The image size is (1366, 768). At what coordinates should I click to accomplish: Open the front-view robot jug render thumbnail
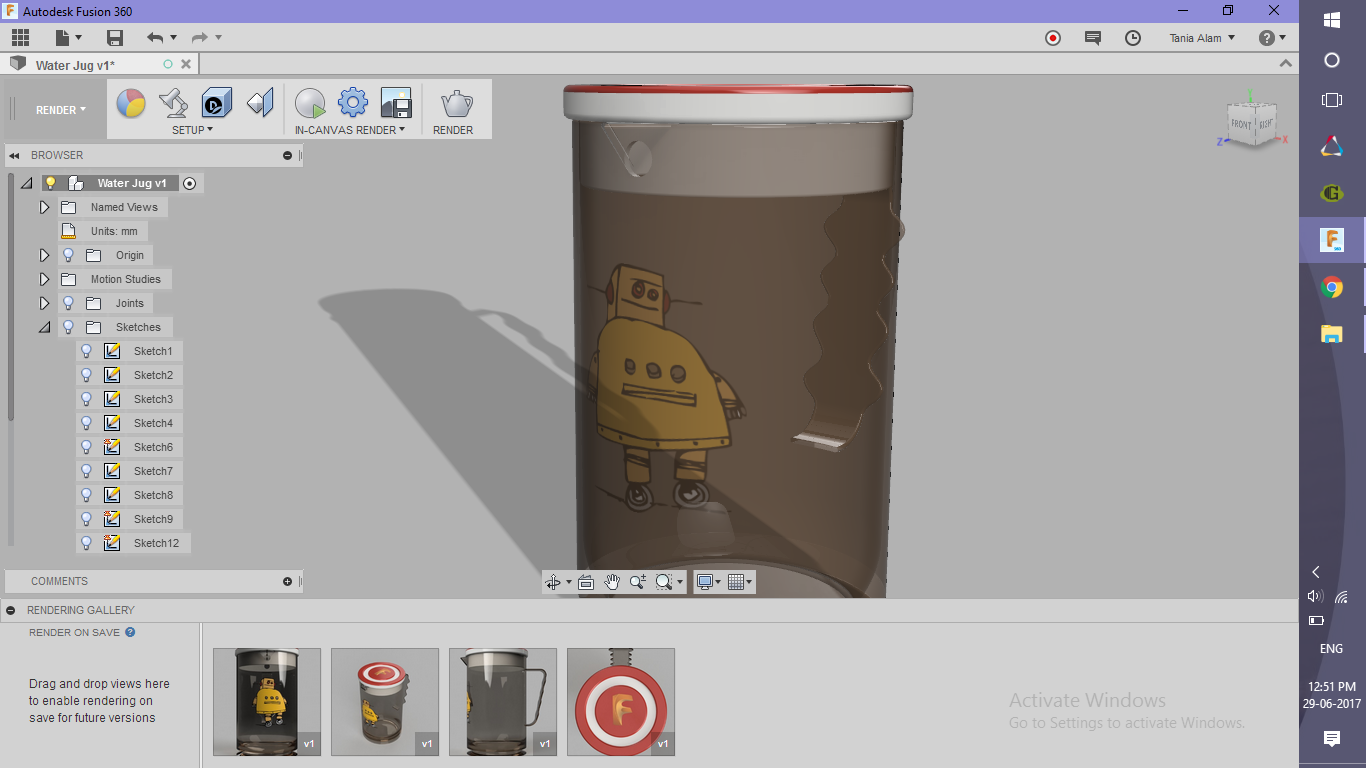(267, 702)
